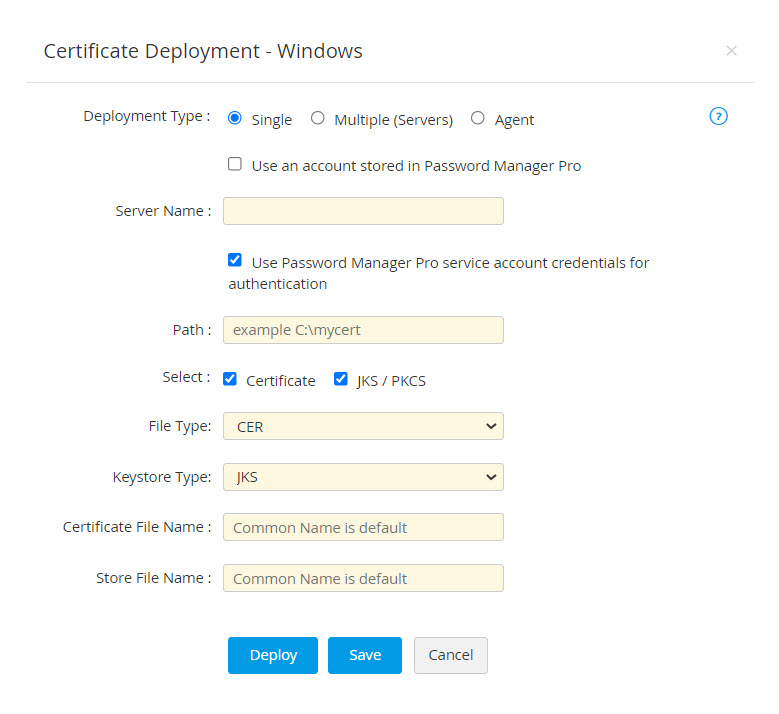Open the Keystore Type dropdown showing JKS
The image size is (779, 714).
pyautogui.click(x=363, y=477)
